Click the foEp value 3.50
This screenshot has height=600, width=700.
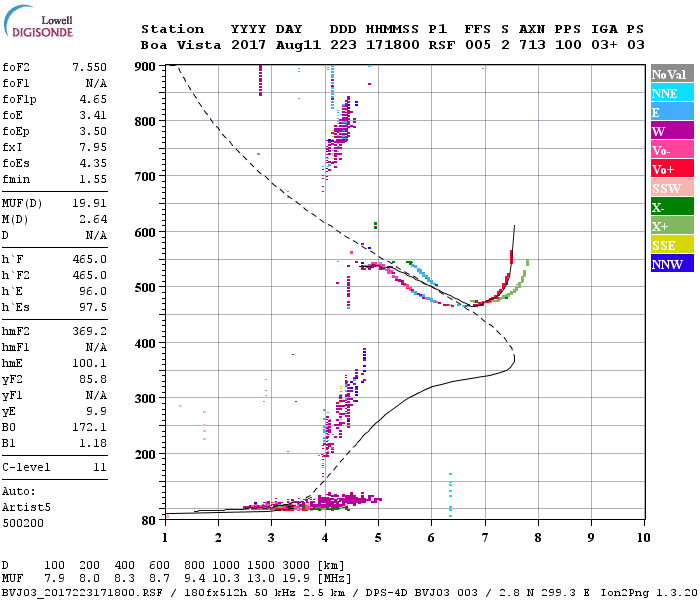93,131
